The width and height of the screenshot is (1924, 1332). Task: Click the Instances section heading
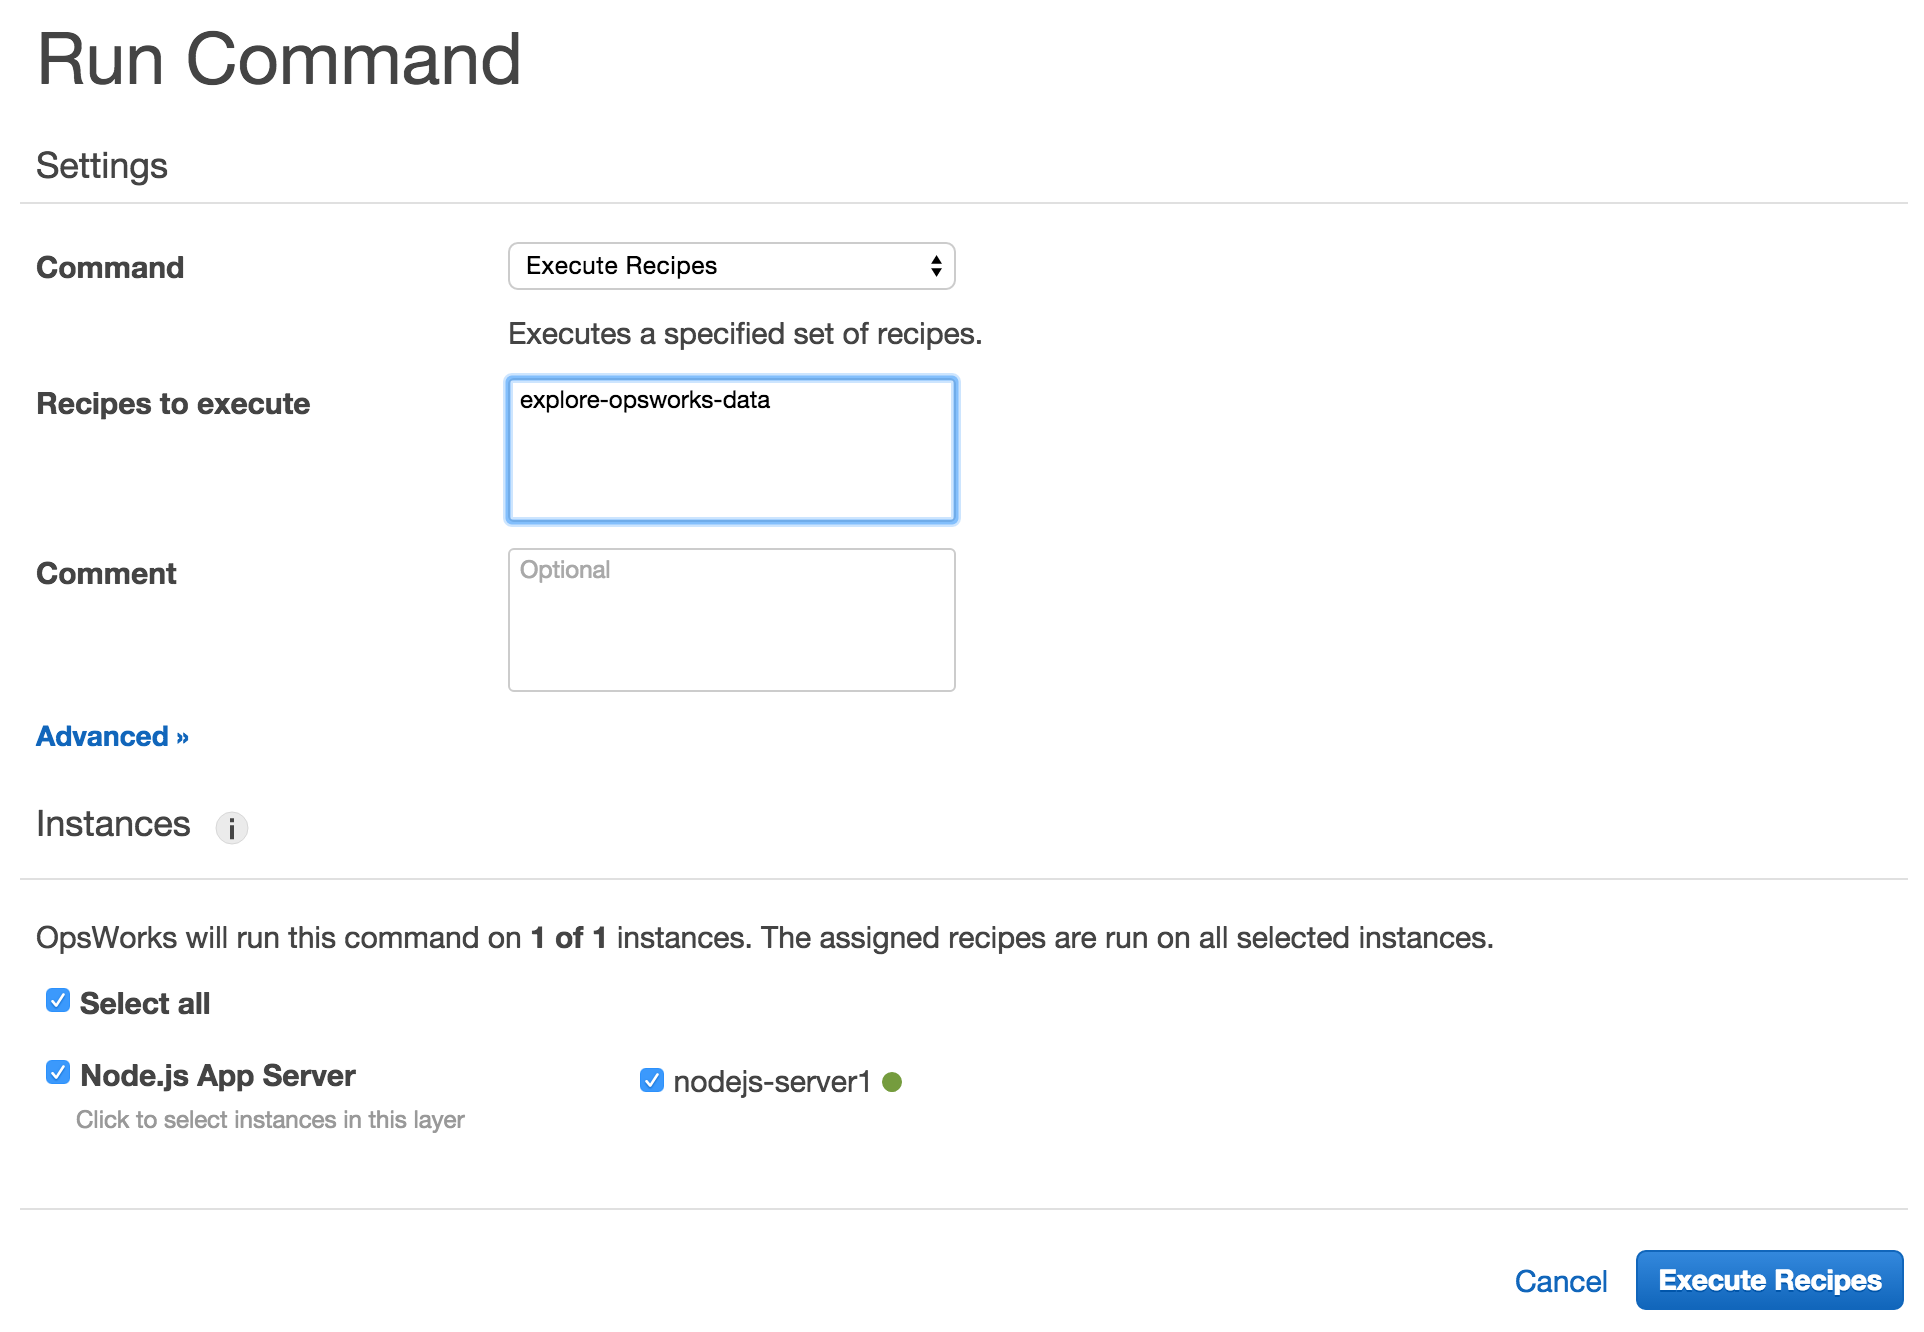[x=113, y=824]
